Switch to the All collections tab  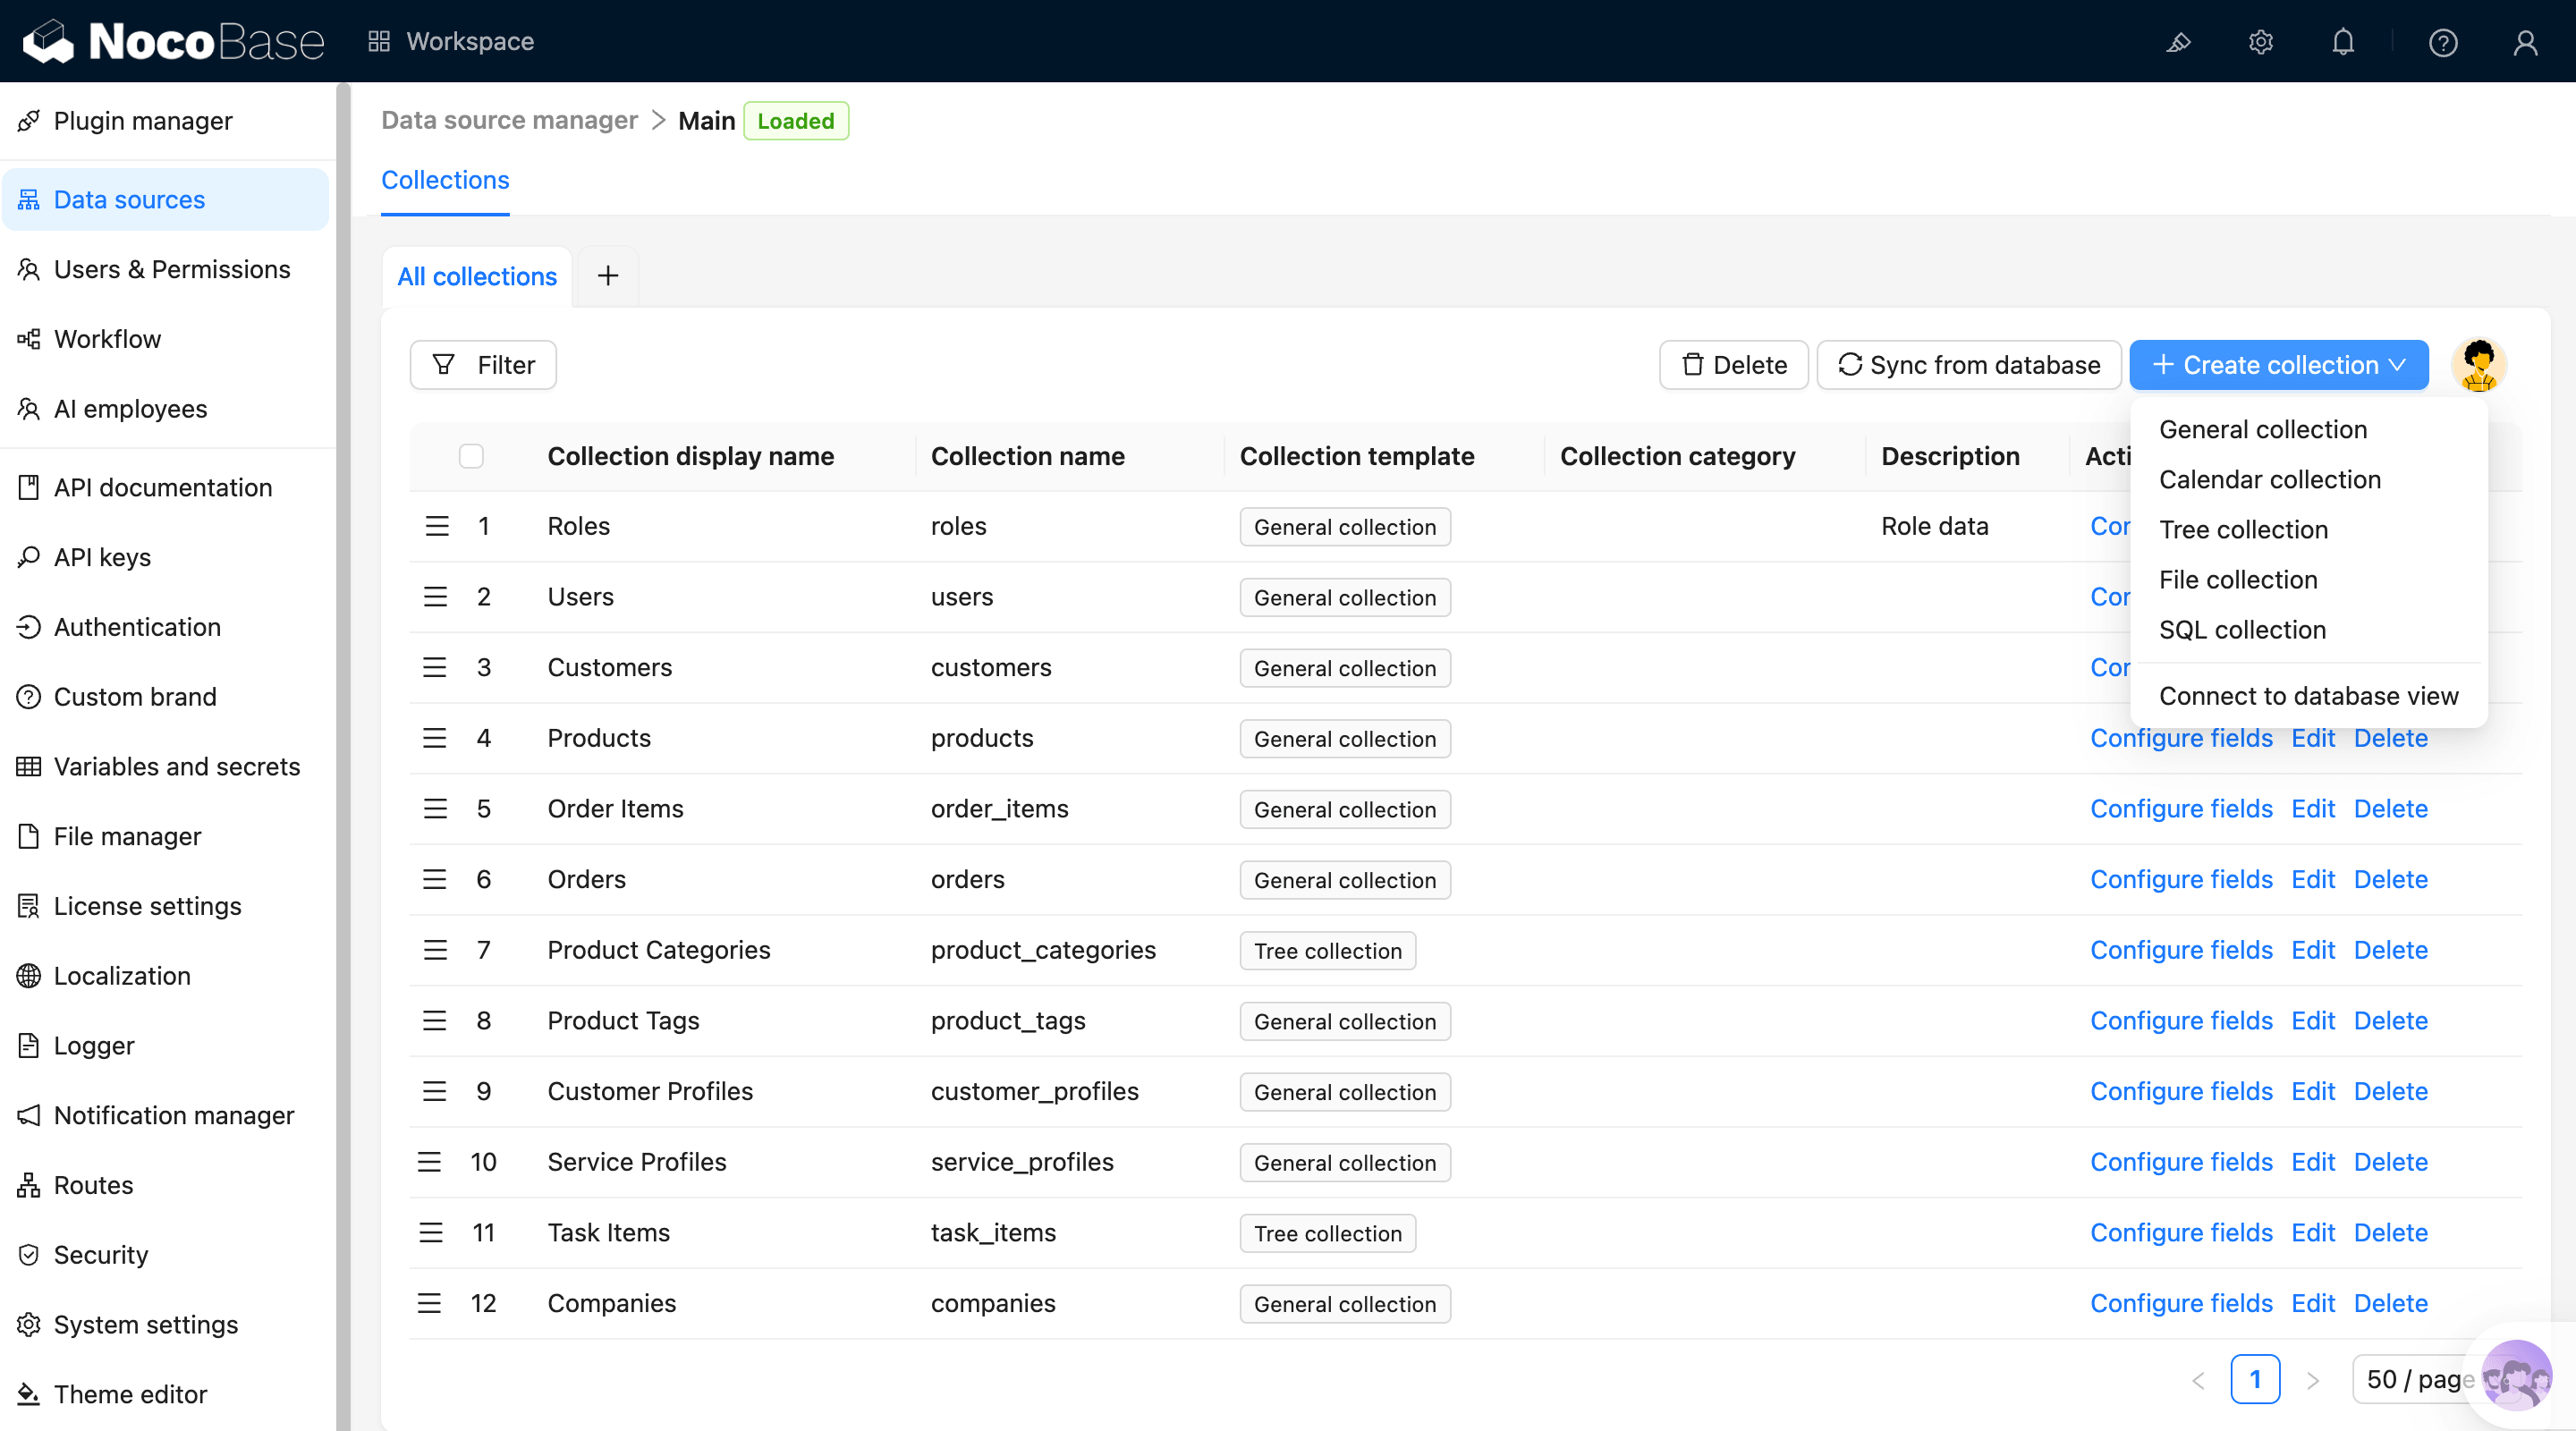click(476, 276)
